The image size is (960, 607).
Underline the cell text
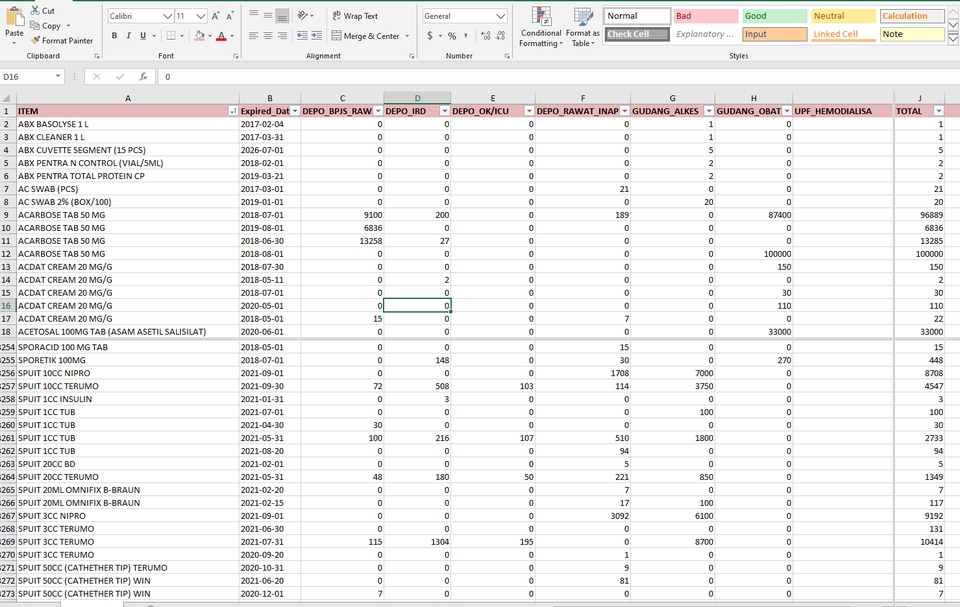click(143, 36)
